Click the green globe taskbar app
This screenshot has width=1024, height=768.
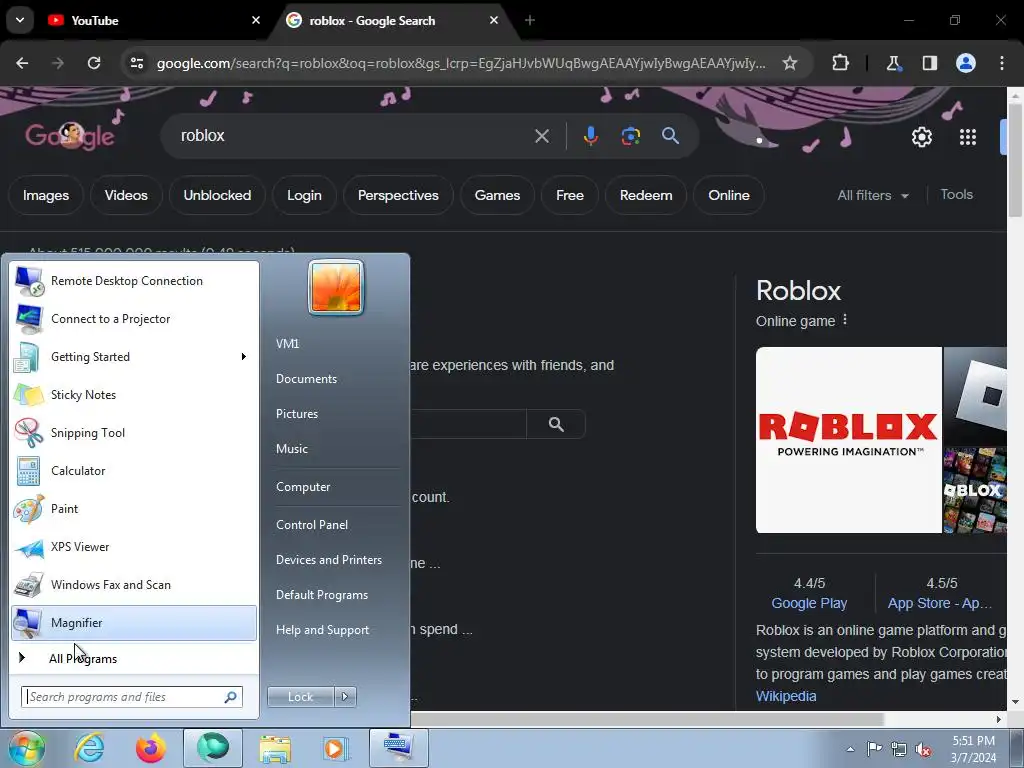pyautogui.click(x=213, y=748)
